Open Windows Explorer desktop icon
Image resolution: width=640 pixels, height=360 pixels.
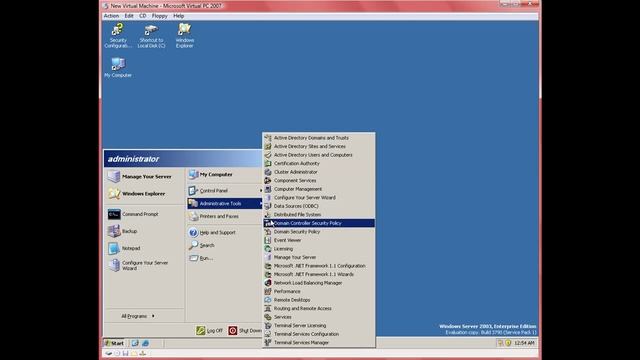pyautogui.click(x=184, y=36)
